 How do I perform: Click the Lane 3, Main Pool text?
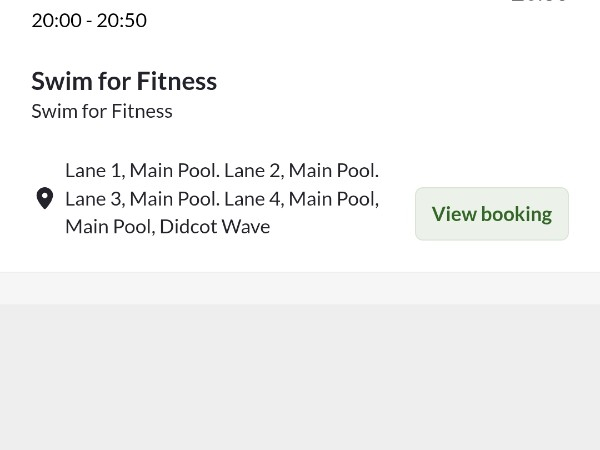(140, 198)
